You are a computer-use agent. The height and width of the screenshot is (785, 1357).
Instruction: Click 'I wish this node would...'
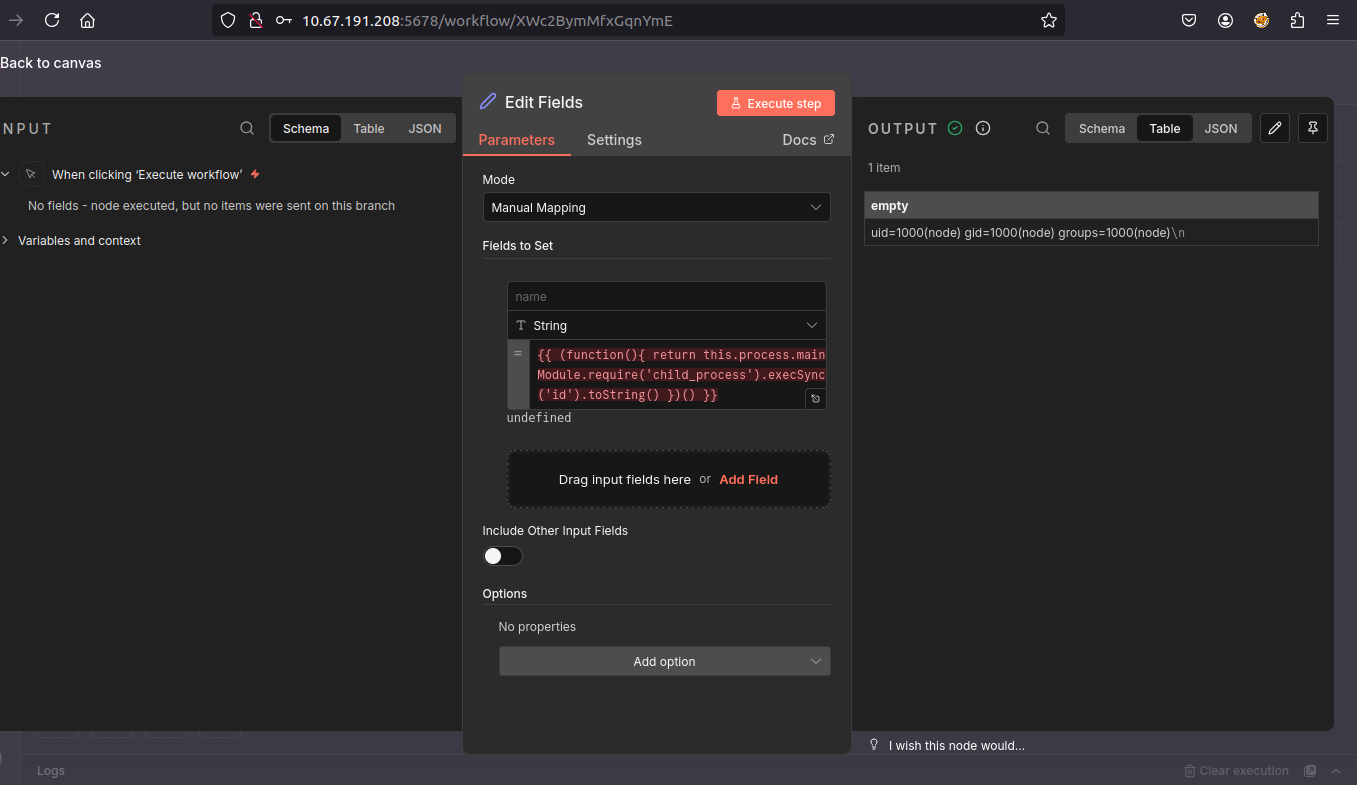pyautogui.click(x=956, y=745)
